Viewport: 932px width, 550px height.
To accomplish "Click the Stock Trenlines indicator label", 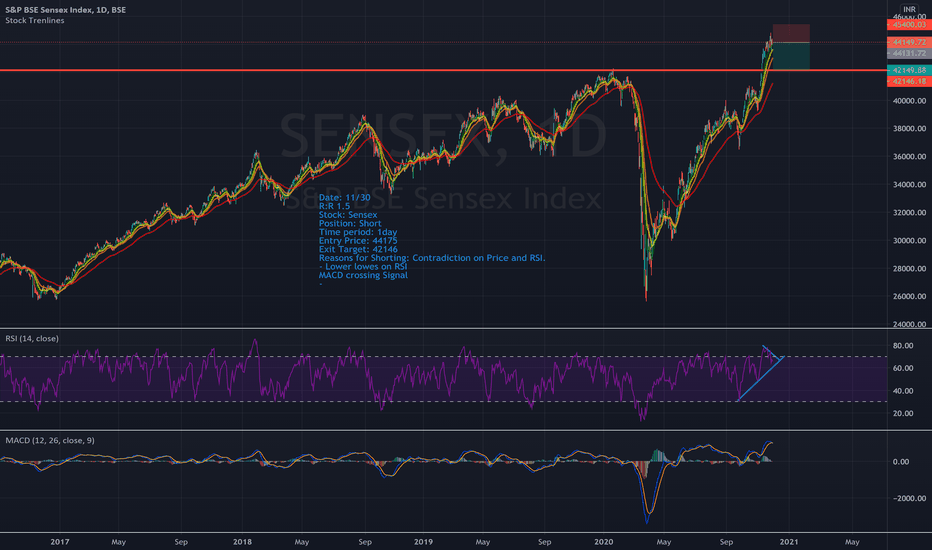I will click(x=34, y=20).
